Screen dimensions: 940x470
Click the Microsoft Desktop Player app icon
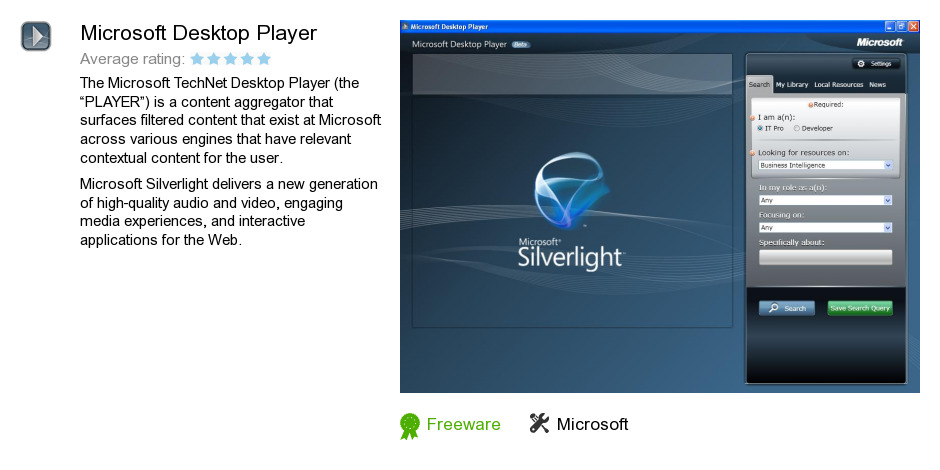coord(36,37)
